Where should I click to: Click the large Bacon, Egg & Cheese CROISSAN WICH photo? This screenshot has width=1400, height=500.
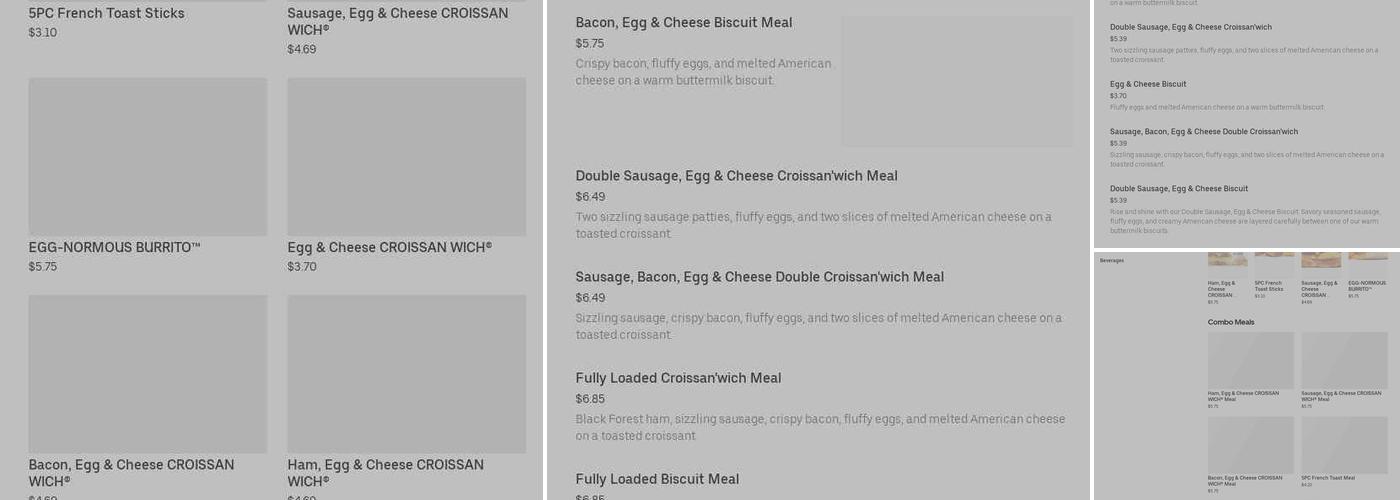coord(148,373)
